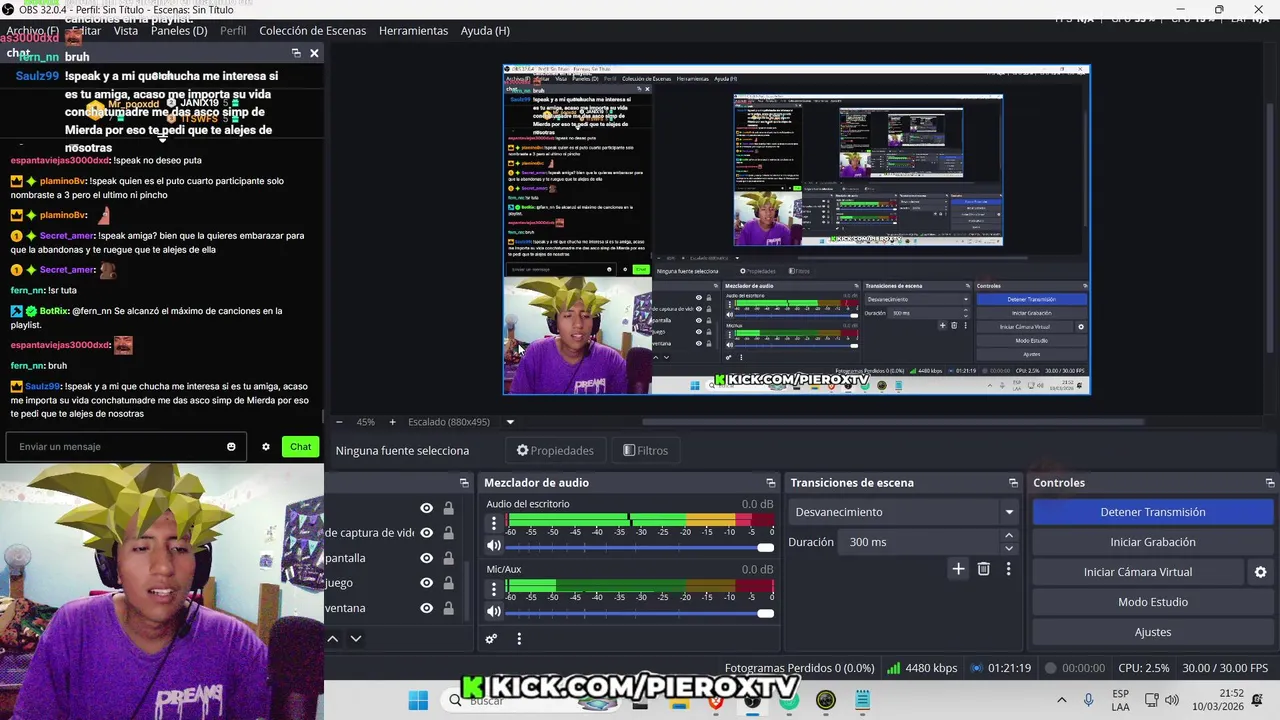Viewport: 1280px width, 720px height.
Task: Hide the ventana source
Action: (x=427, y=608)
